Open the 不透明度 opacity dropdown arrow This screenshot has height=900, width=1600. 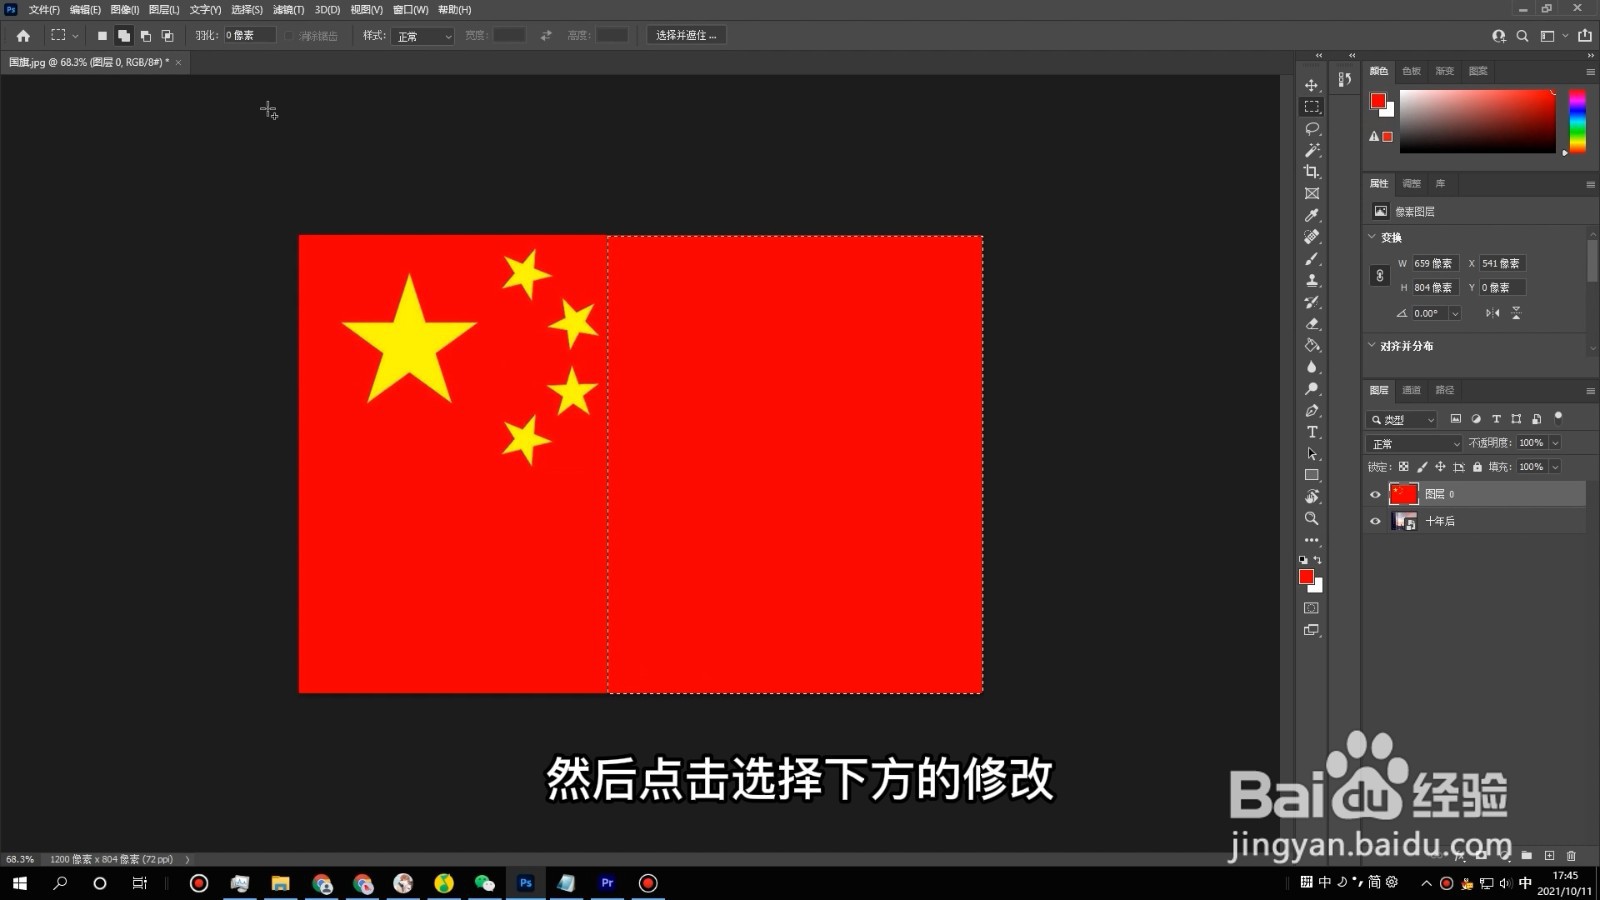click(x=1555, y=443)
